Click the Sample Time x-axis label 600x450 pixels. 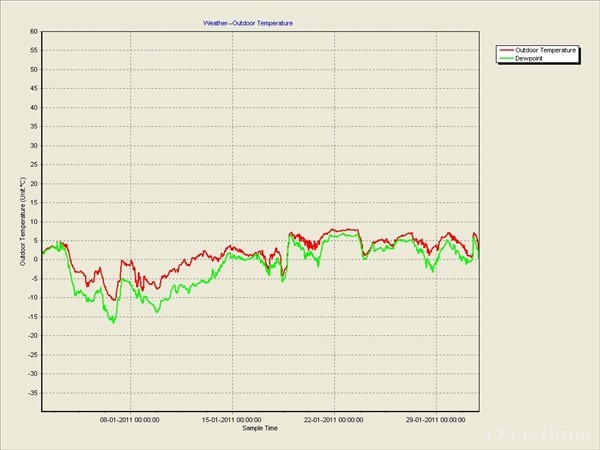260,428
